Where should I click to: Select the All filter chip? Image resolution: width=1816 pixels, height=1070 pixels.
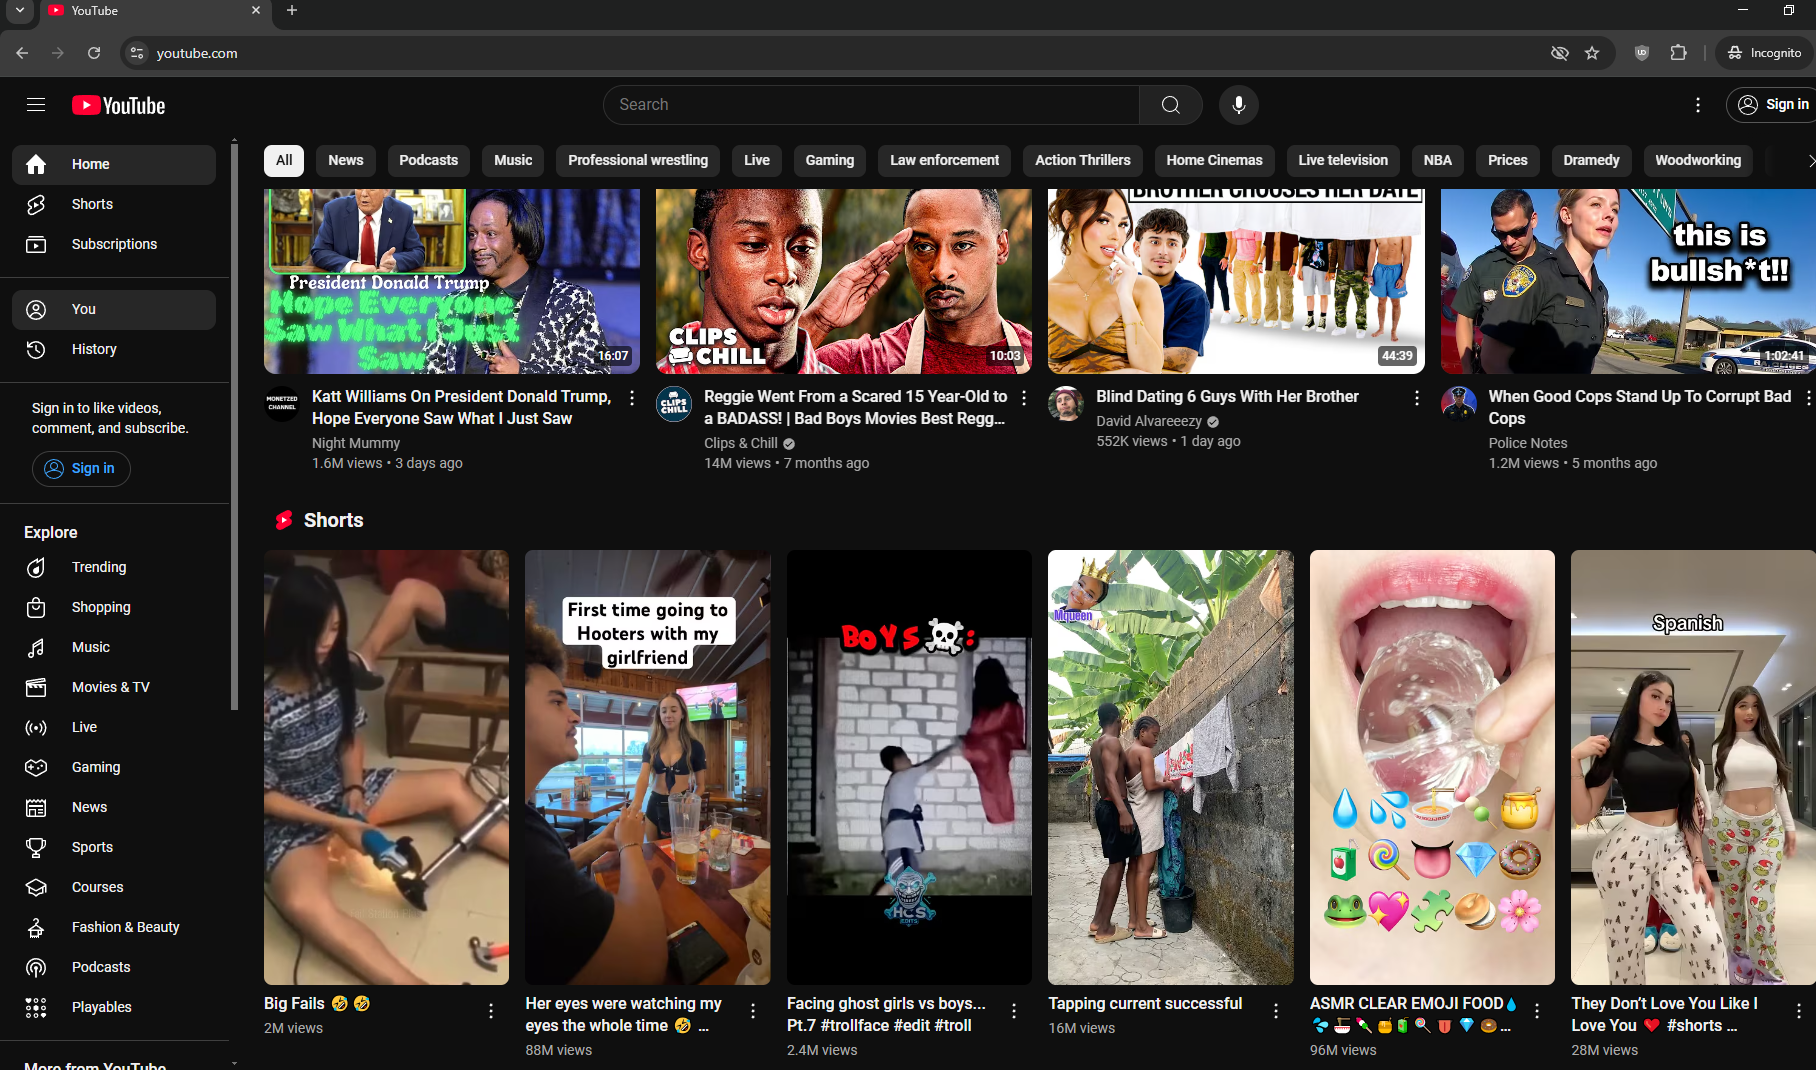click(284, 160)
